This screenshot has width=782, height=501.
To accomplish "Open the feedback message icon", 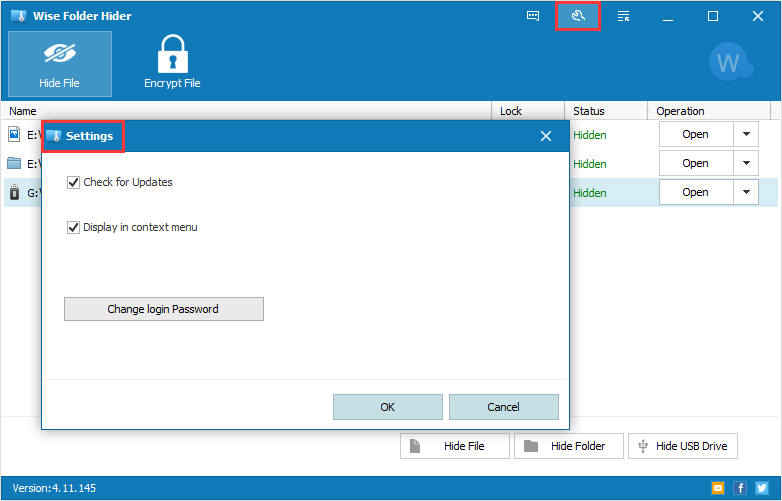I will pos(533,16).
